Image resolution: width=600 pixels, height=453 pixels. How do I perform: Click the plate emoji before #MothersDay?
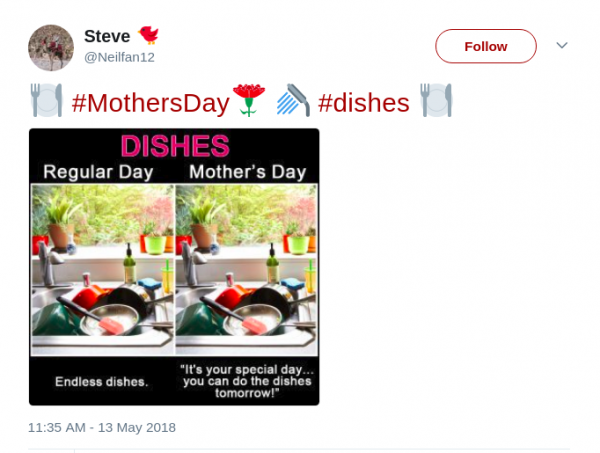47,101
